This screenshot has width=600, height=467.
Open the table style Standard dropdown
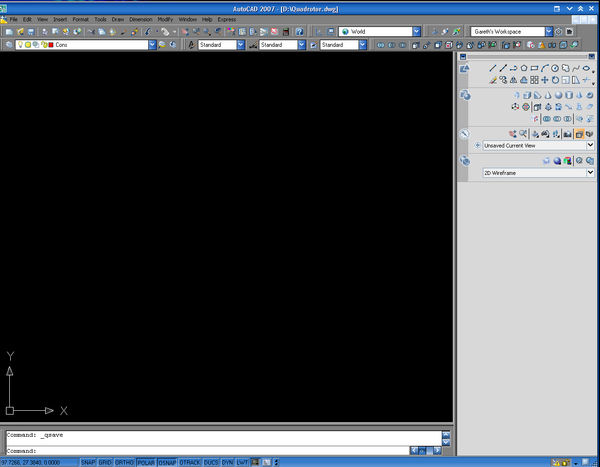(x=343, y=45)
